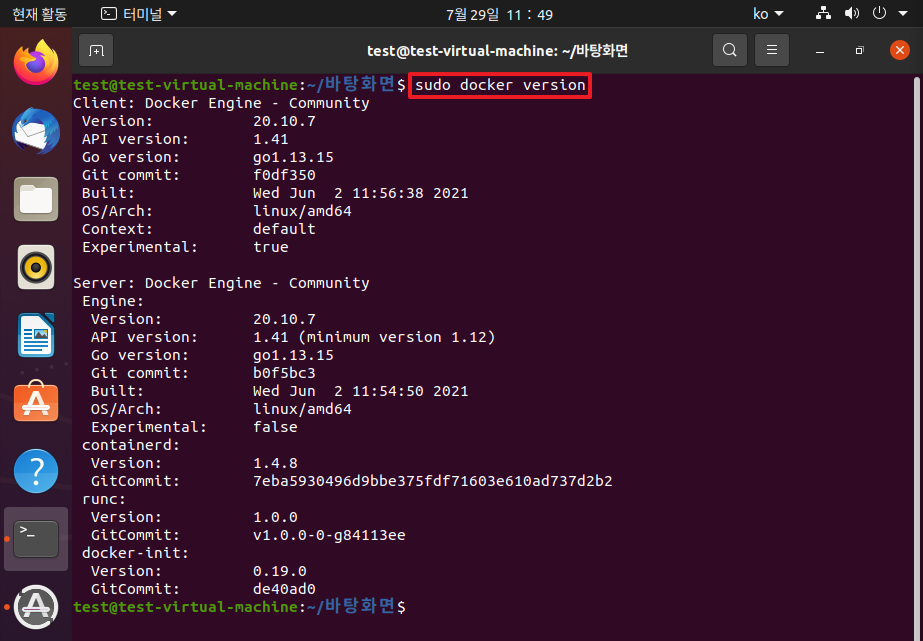
Task: Open Firefox from the dock
Action: pyautogui.click(x=36, y=62)
